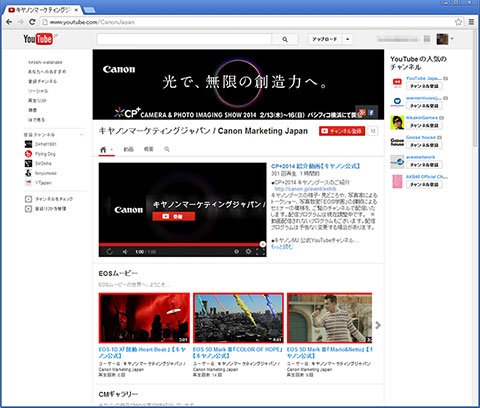480x408 pixels.
Task: Show next EOS movie videos with arrow
Action: 378,325
